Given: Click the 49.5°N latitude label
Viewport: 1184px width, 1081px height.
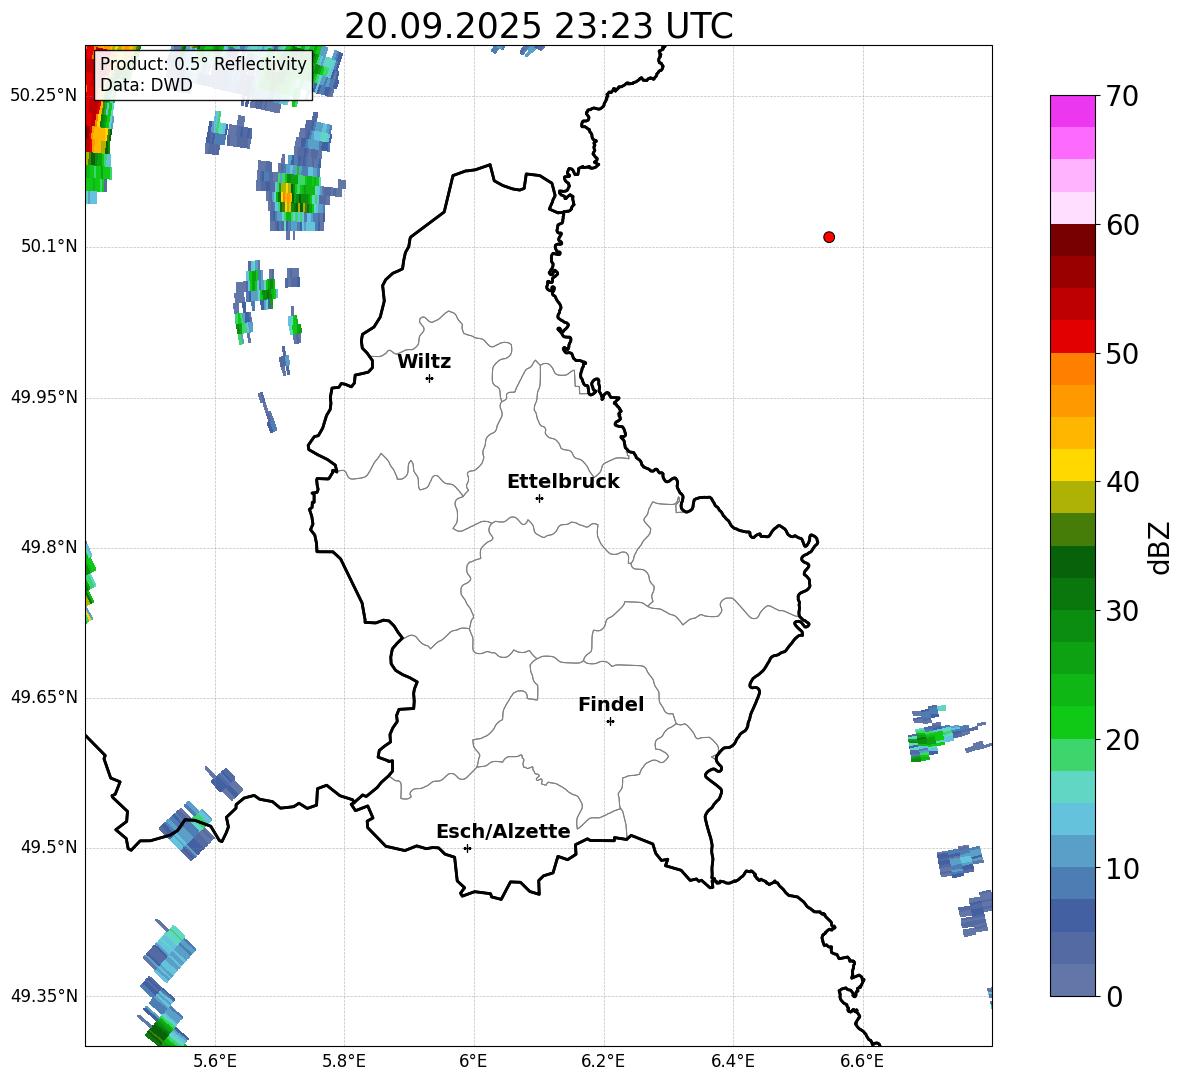Looking at the screenshot, I should click(49, 847).
